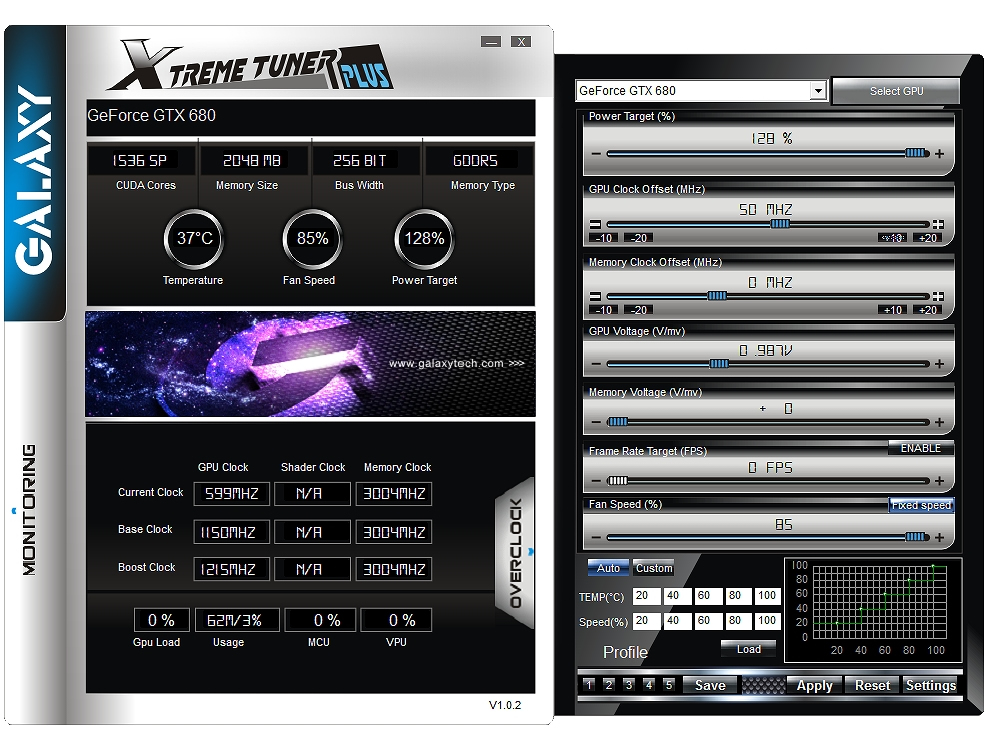Click +20 under Memory Clock Offset
Image resolution: width=988 pixels, height=729 pixels.
[928, 310]
